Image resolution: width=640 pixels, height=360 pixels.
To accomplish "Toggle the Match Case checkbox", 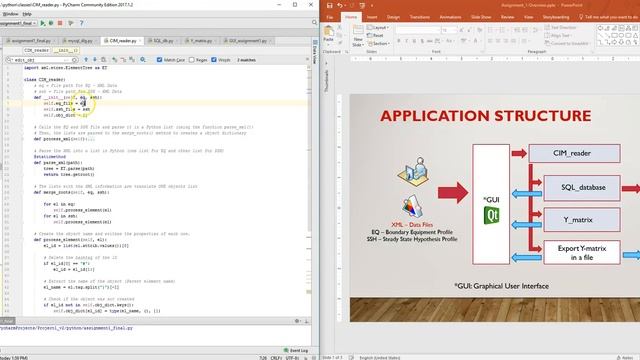I will (x=160, y=60).
